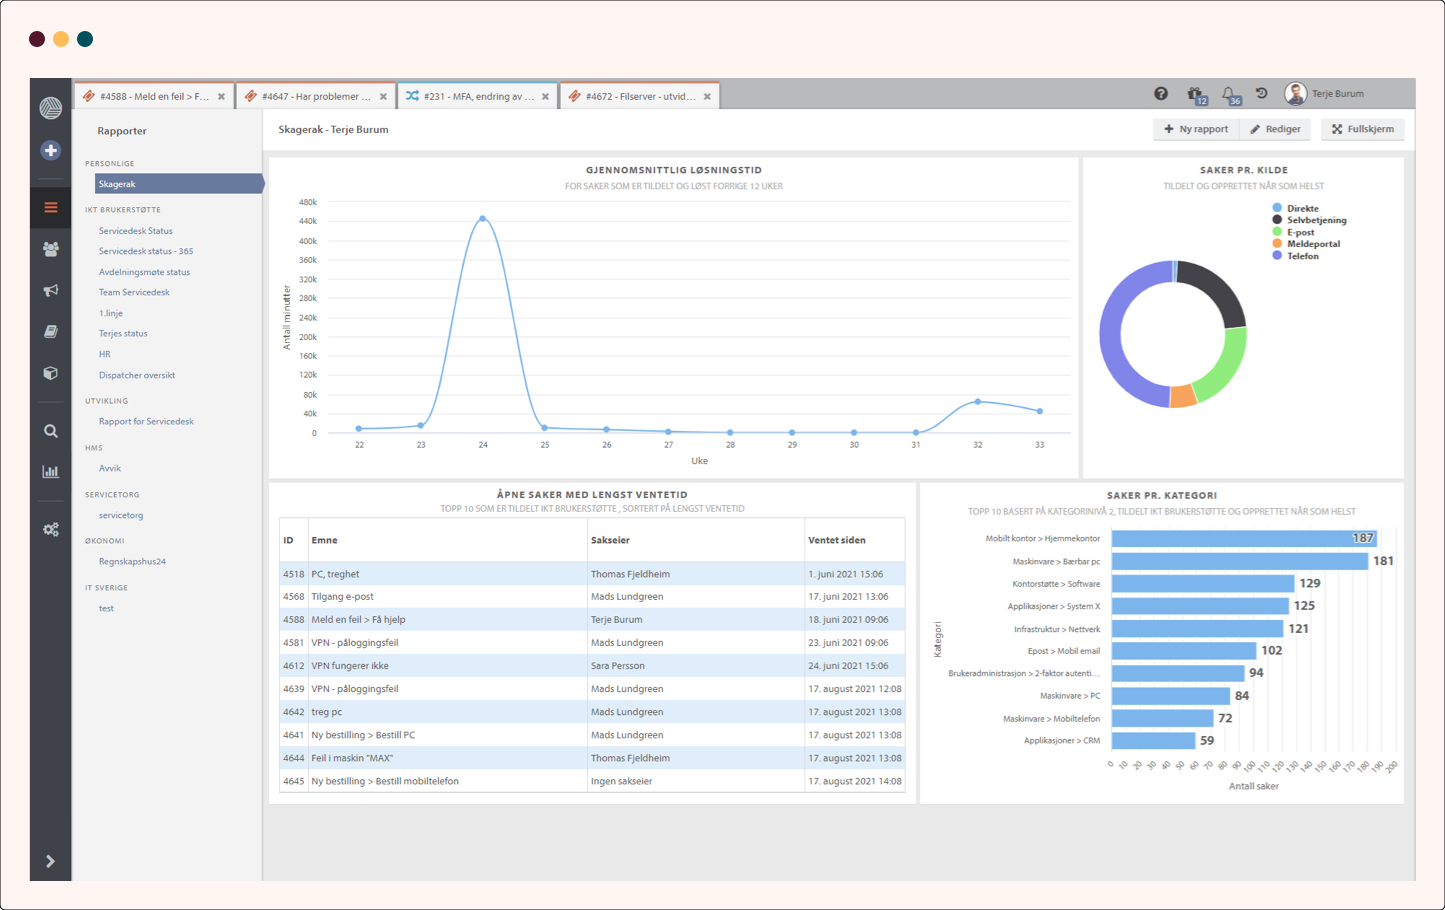The image size is (1445, 910).
Task: Close the #4647 Har problemer tab
Action: [x=383, y=97]
